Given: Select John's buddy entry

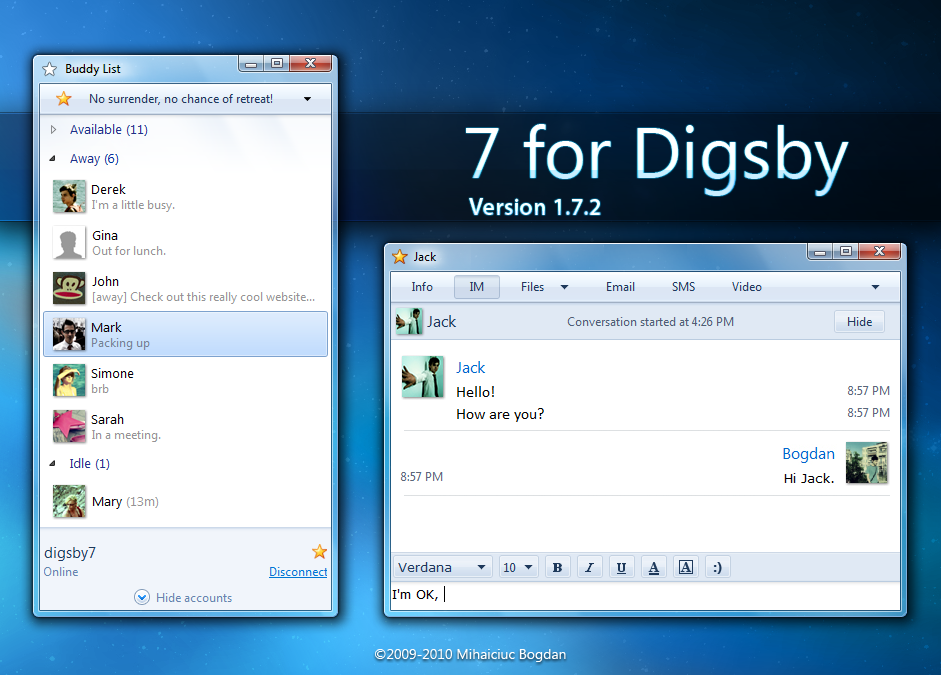Looking at the screenshot, I should click(x=185, y=289).
